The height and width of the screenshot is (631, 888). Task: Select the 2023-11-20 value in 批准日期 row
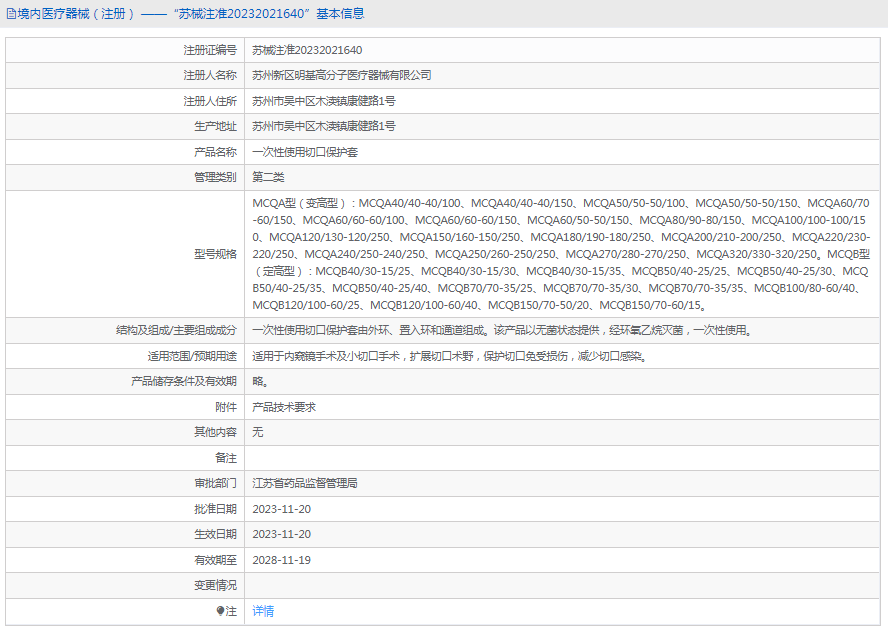coord(281,509)
